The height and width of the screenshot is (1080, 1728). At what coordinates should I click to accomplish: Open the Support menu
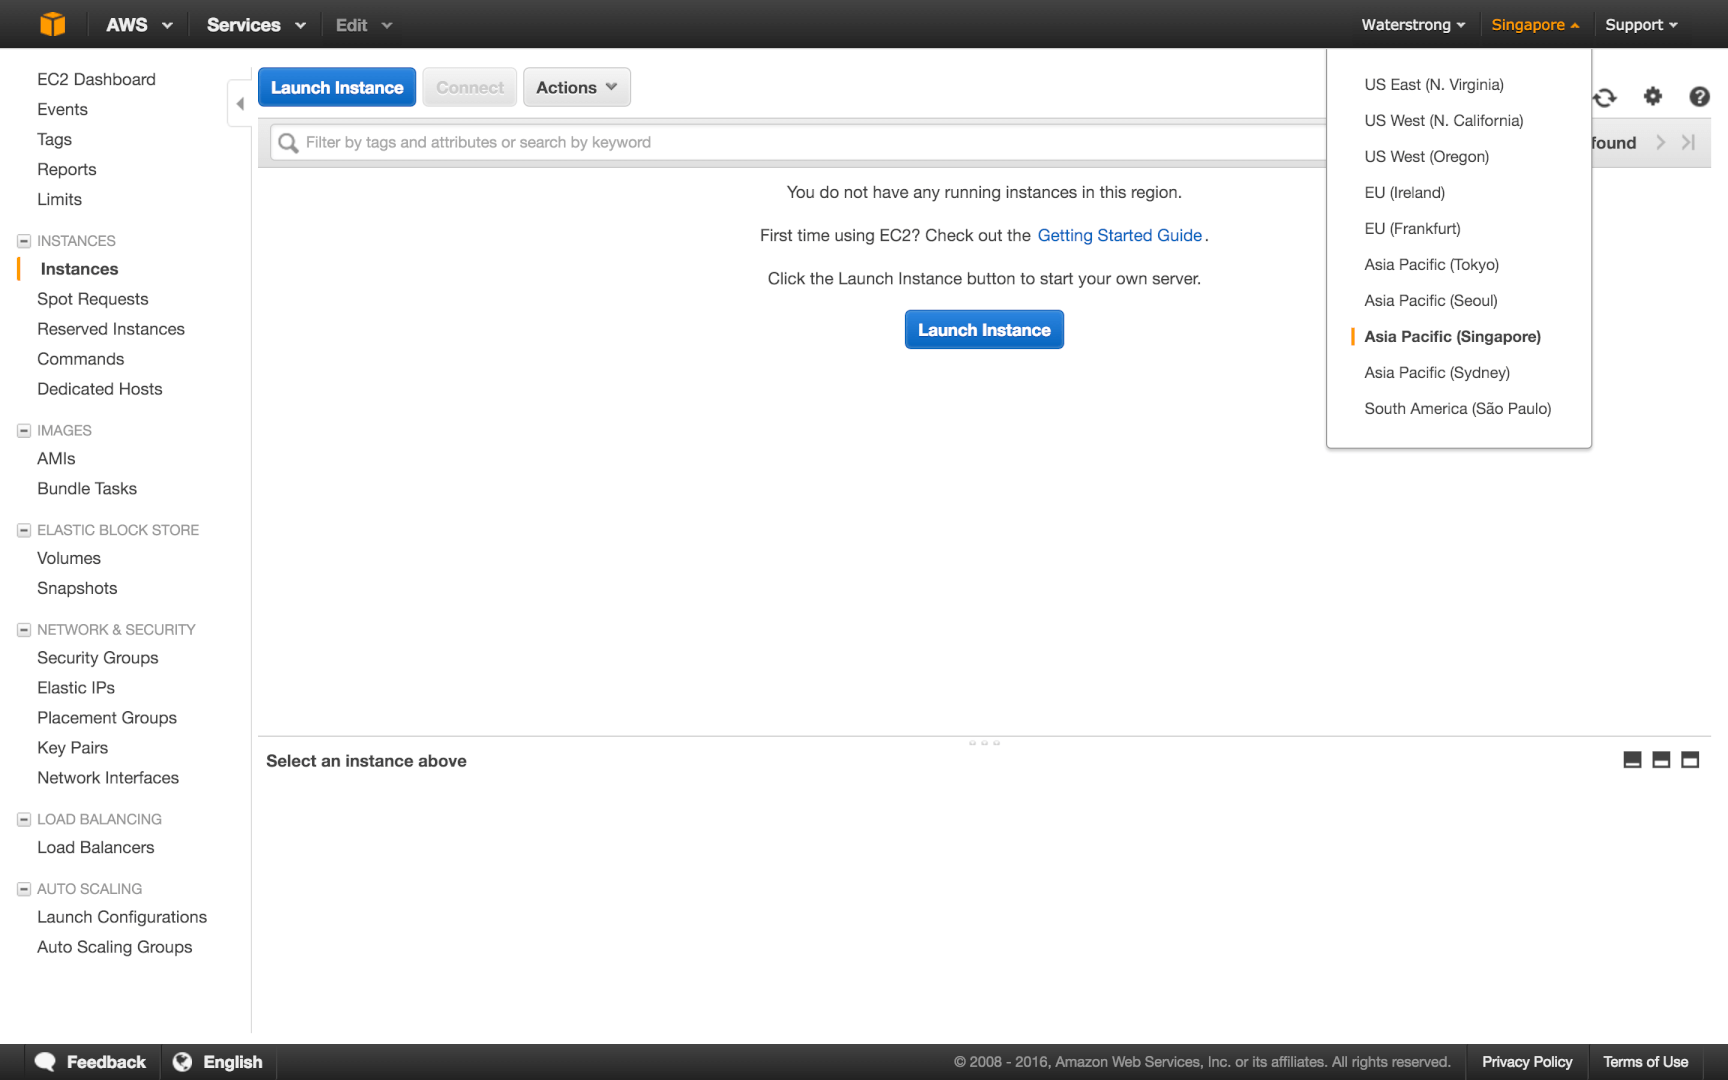(1641, 25)
